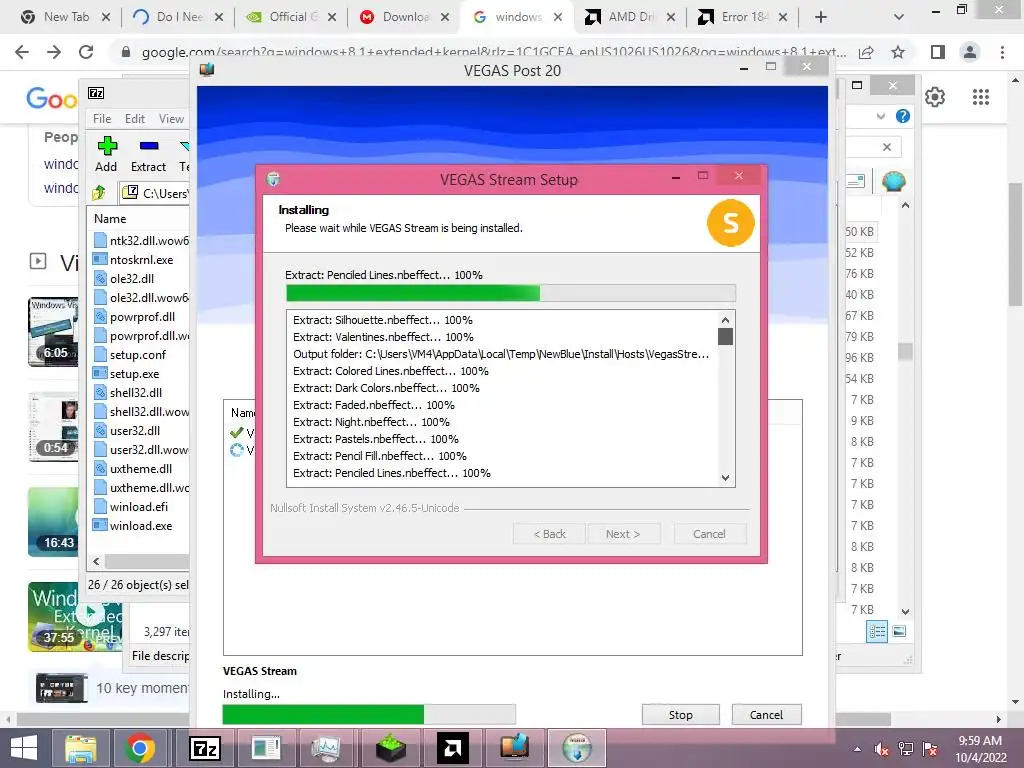Open Chrome from the taskbar
Screen dimensions: 1024x768
[140, 748]
